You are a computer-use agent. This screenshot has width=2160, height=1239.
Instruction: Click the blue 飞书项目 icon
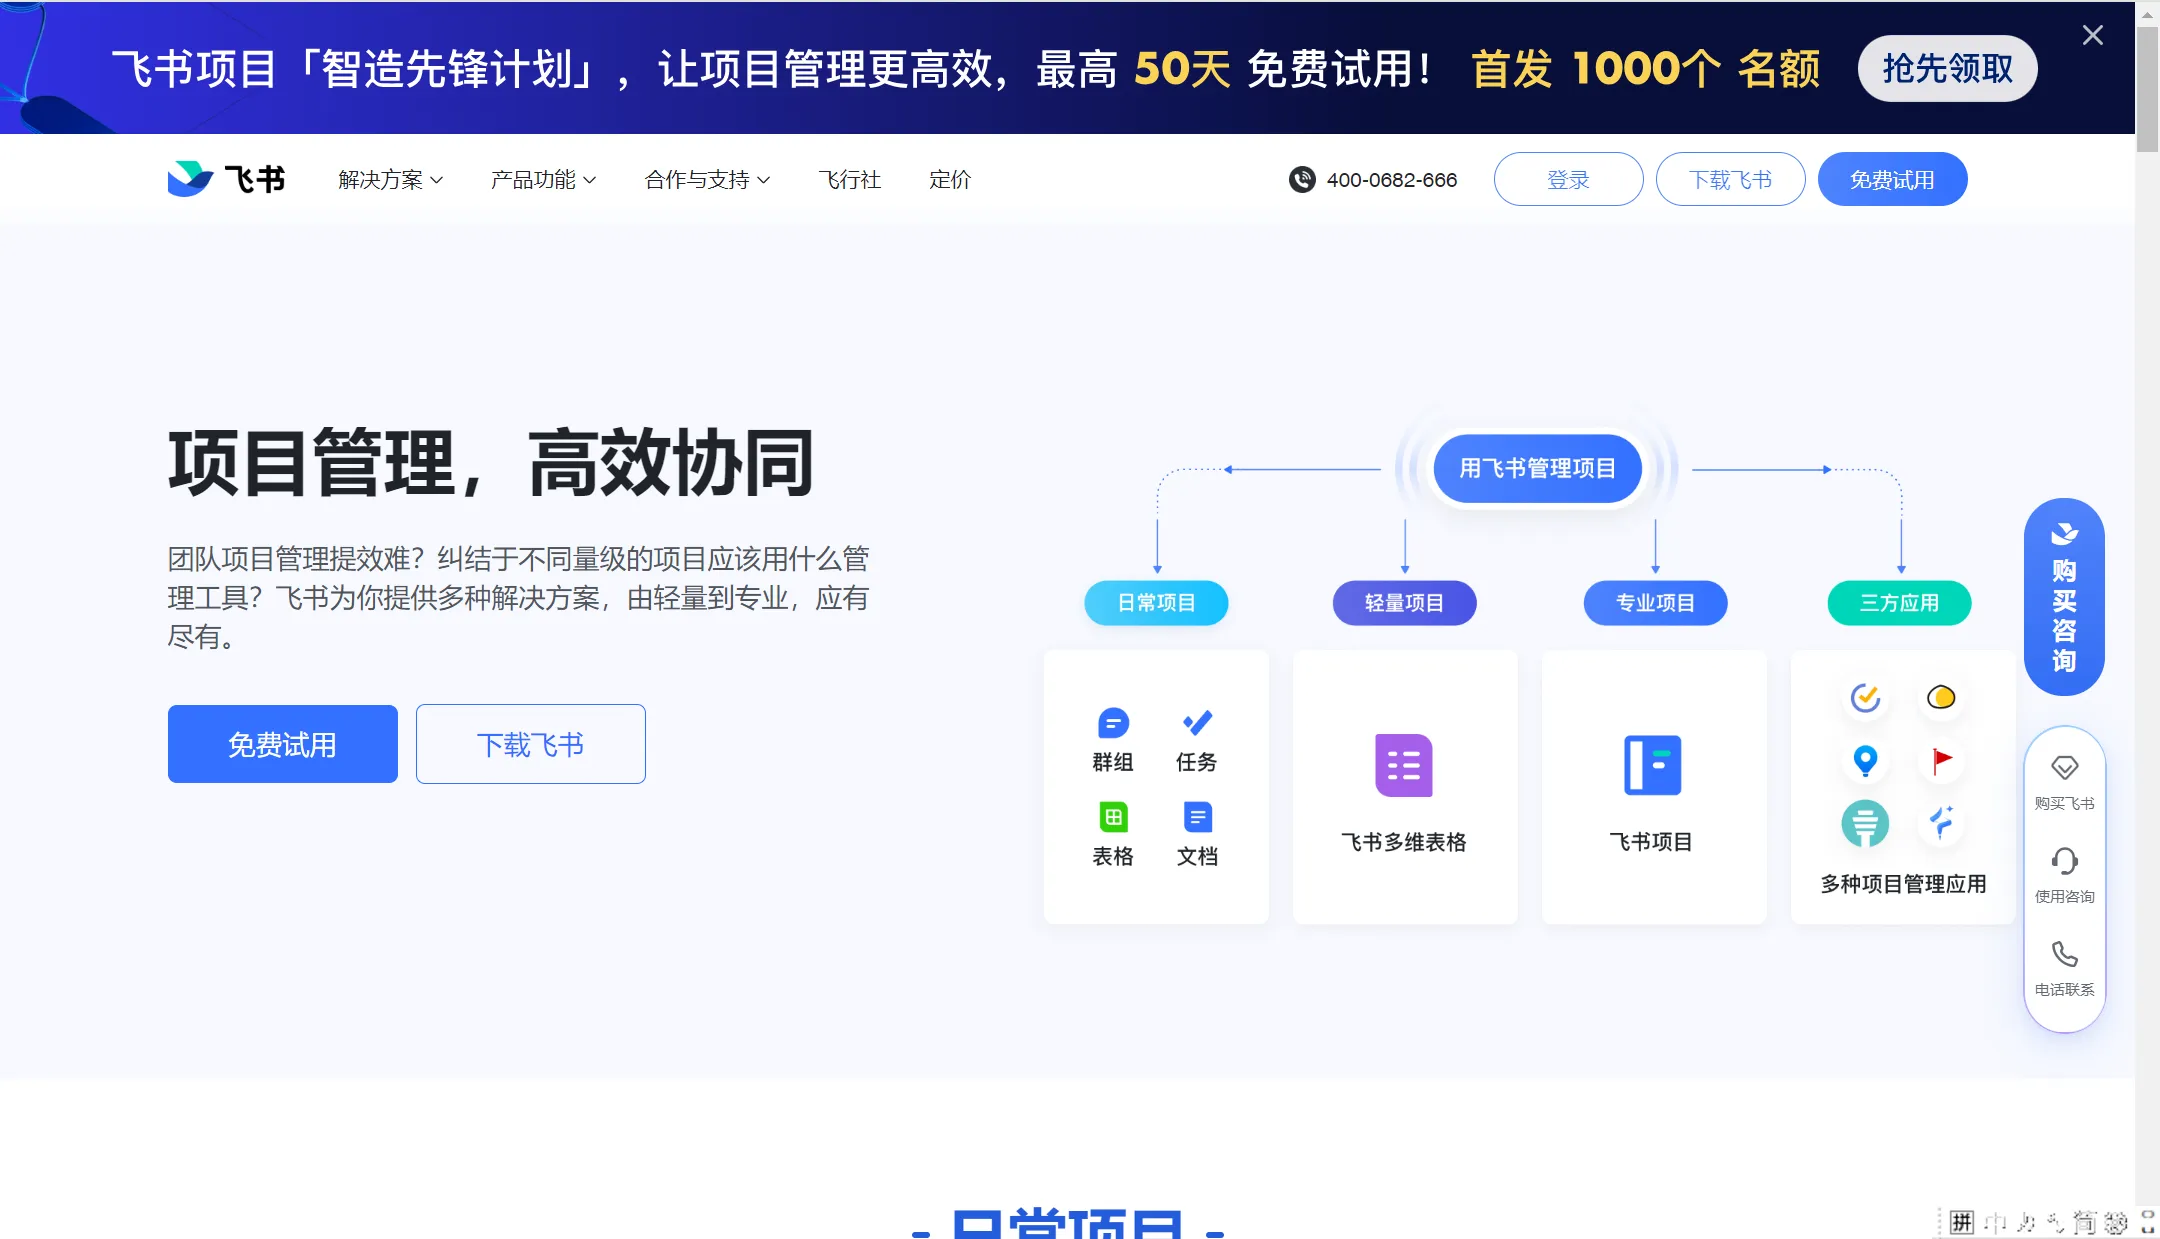tap(1652, 766)
